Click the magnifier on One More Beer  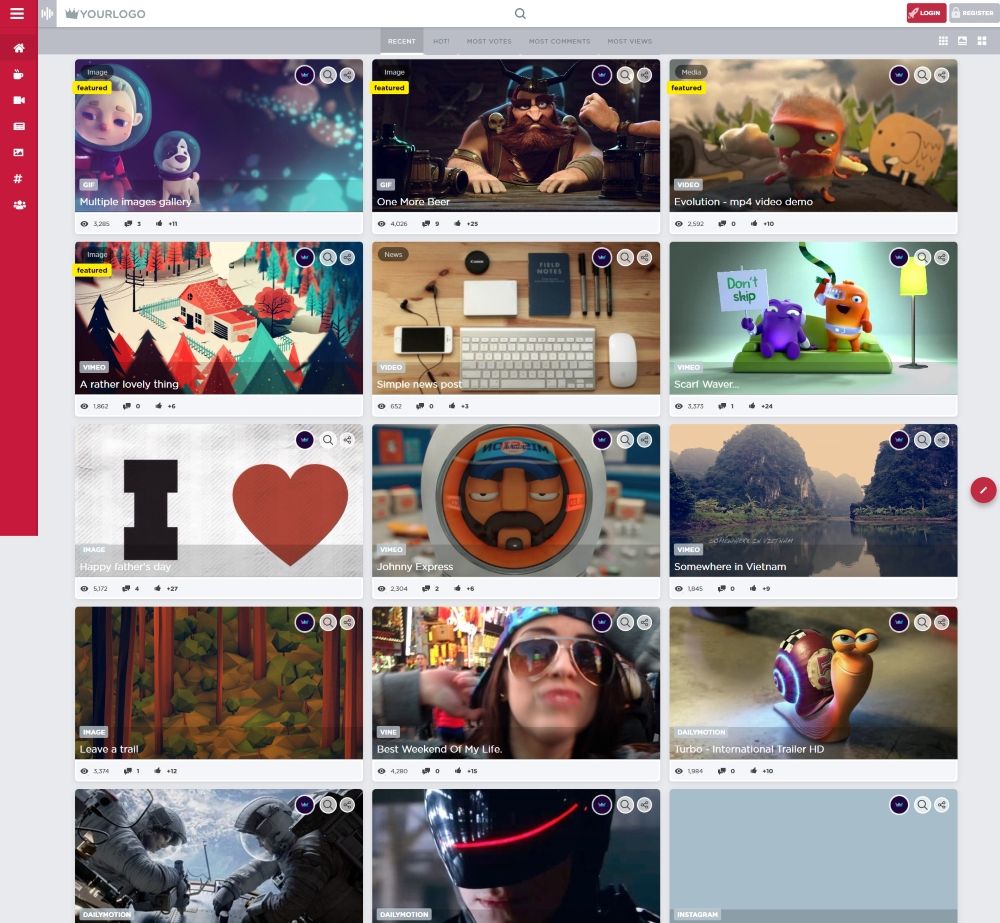click(x=625, y=75)
